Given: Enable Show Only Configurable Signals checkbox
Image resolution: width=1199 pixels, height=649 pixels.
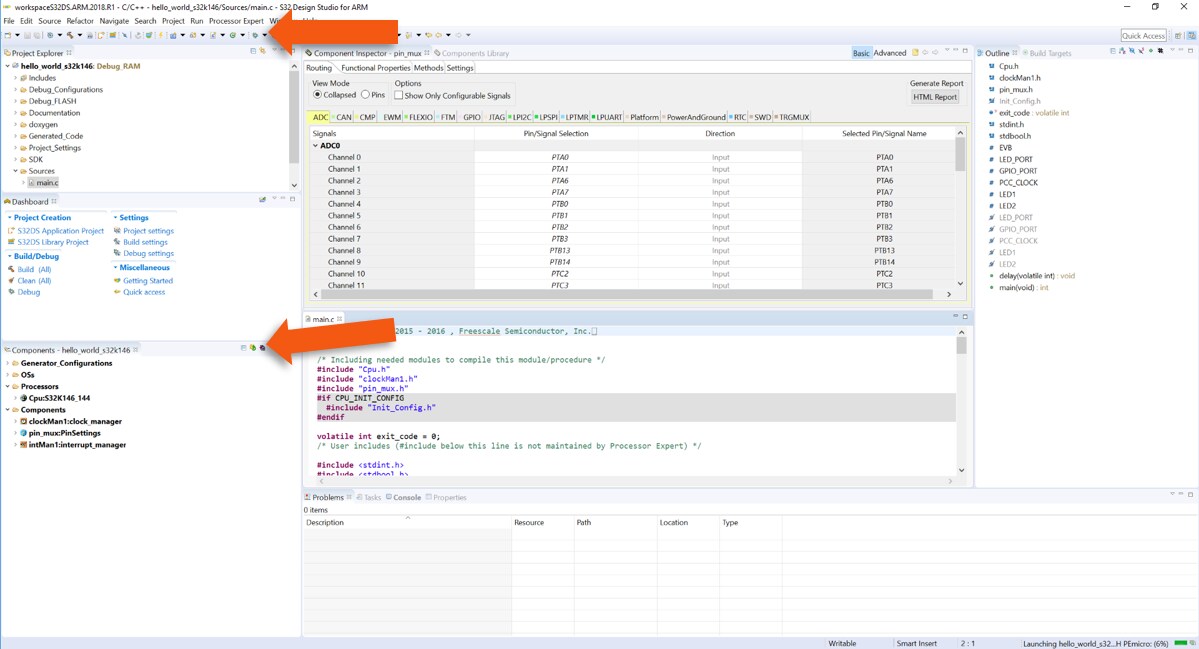Looking at the screenshot, I should 399,96.
